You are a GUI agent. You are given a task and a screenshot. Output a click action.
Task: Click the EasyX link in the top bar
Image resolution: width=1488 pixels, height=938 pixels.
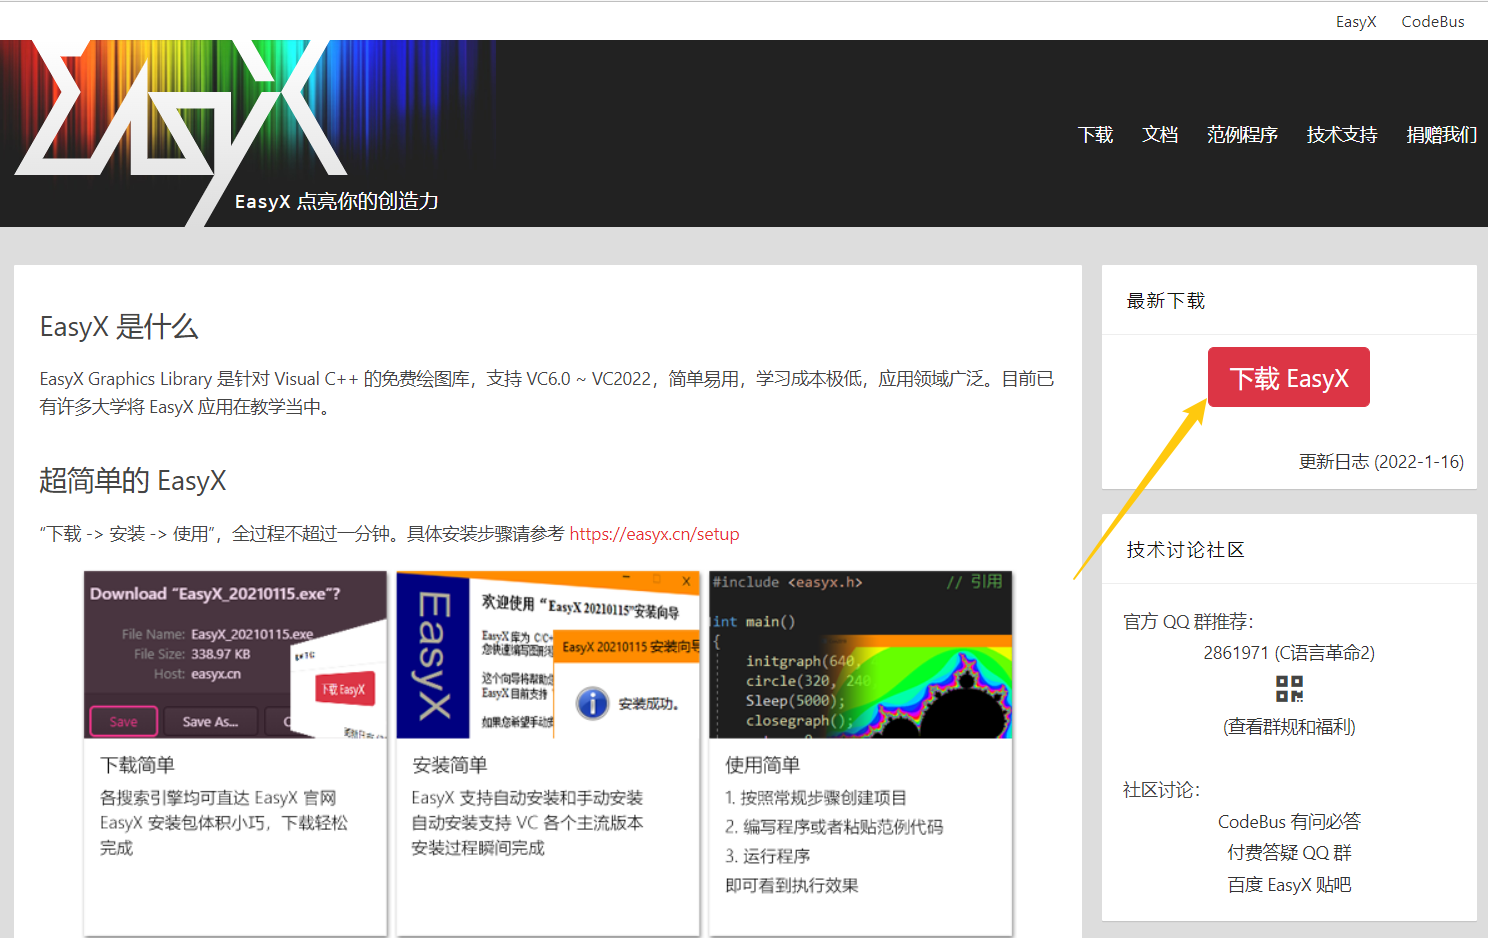(1356, 21)
